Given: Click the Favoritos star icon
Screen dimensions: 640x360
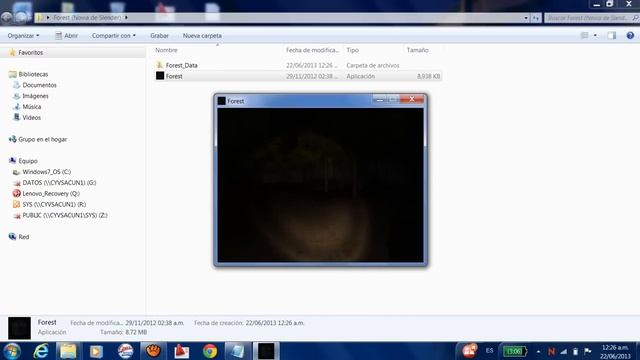Looking at the screenshot, I should [x=12, y=53].
